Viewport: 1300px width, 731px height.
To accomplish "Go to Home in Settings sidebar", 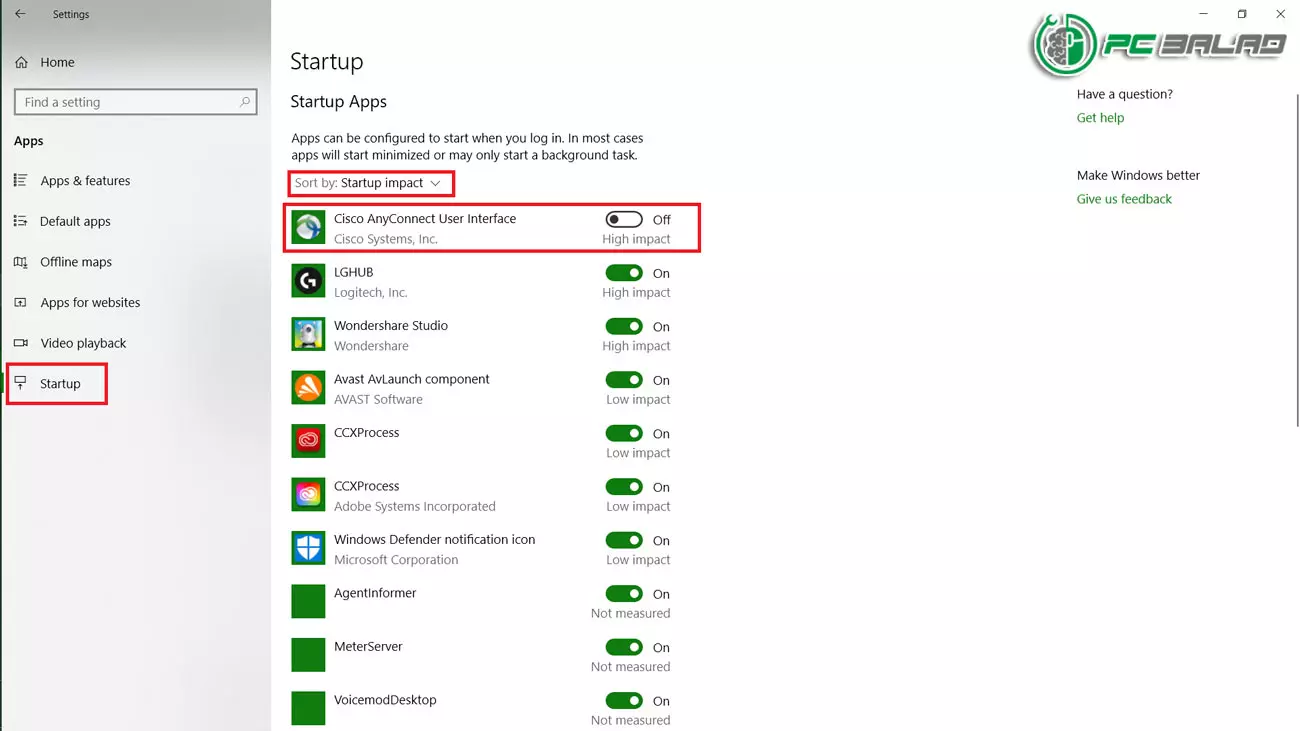I will coord(57,62).
